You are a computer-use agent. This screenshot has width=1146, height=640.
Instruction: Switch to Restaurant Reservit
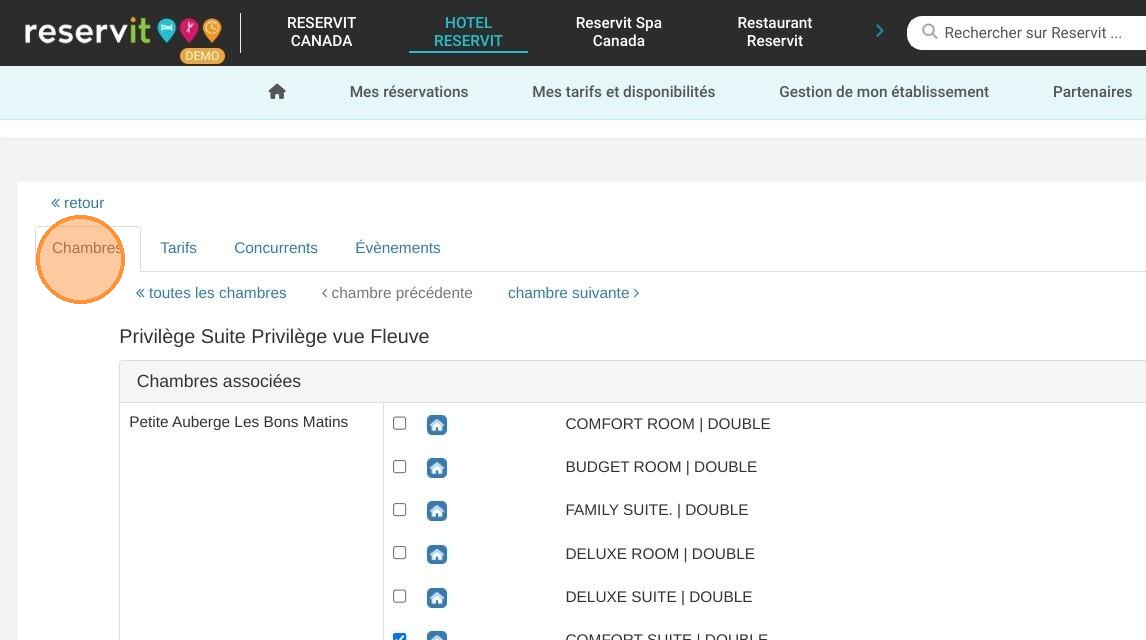tap(775, 32)
